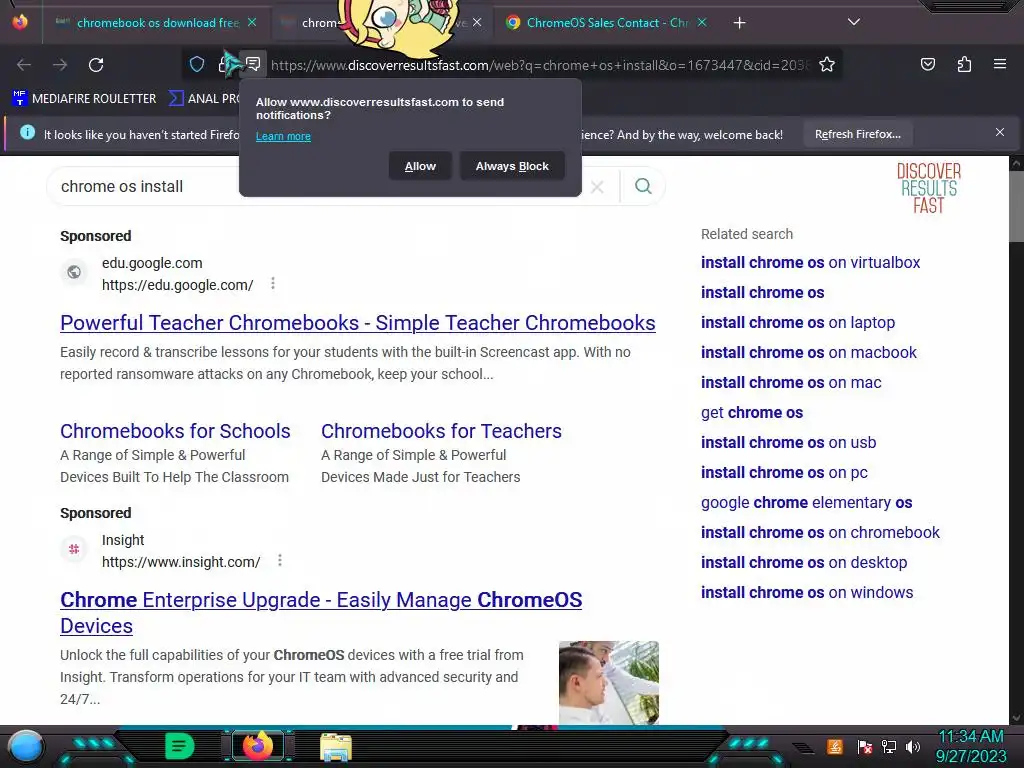The width and height of the screenshot is (1024, 768).
Task: Select 'install chrome os on chromebook' related search
Action: 820,533
